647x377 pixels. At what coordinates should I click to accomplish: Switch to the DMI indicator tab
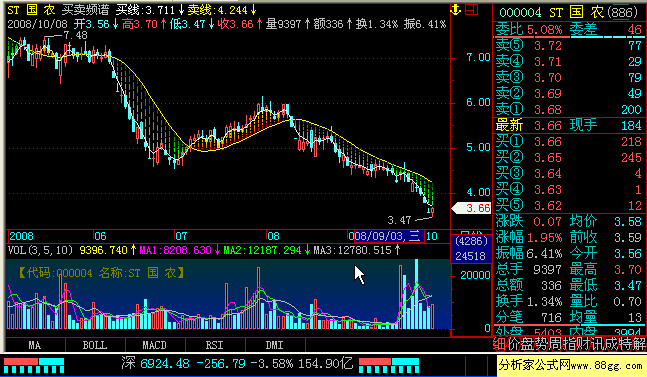coord(274,345)
